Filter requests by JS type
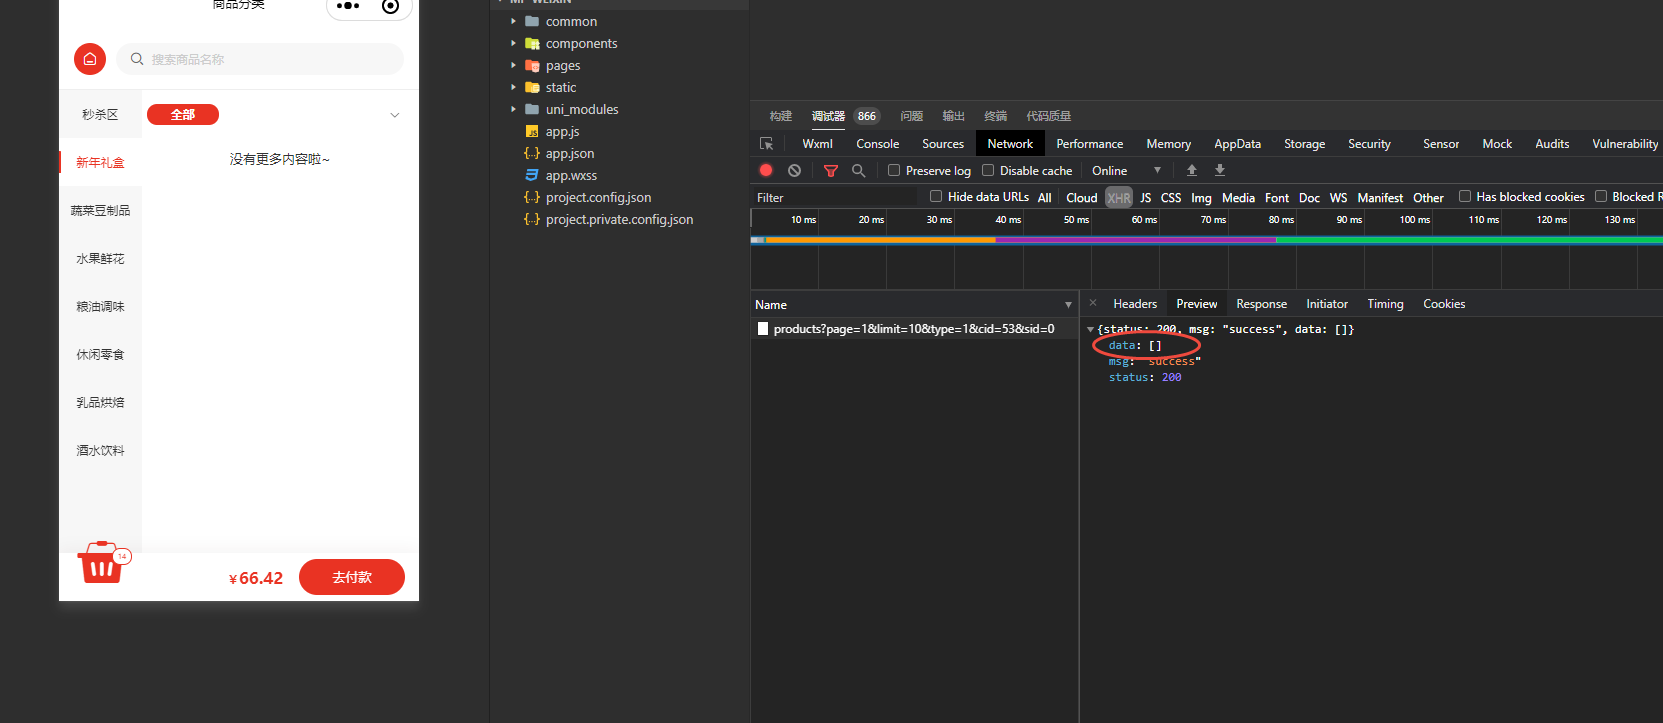The height and width of the screenshot is (723, 1663). coord(1146,198)
